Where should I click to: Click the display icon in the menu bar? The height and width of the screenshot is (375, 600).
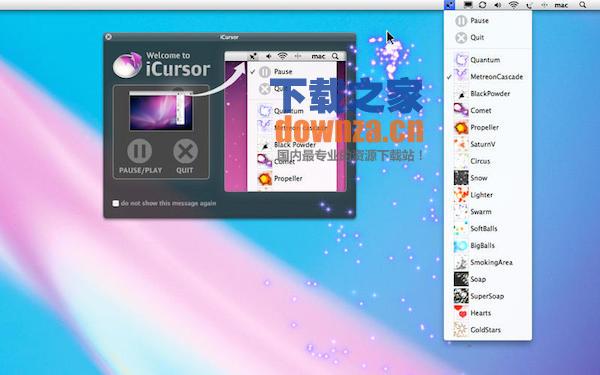[x=468, y=5]
